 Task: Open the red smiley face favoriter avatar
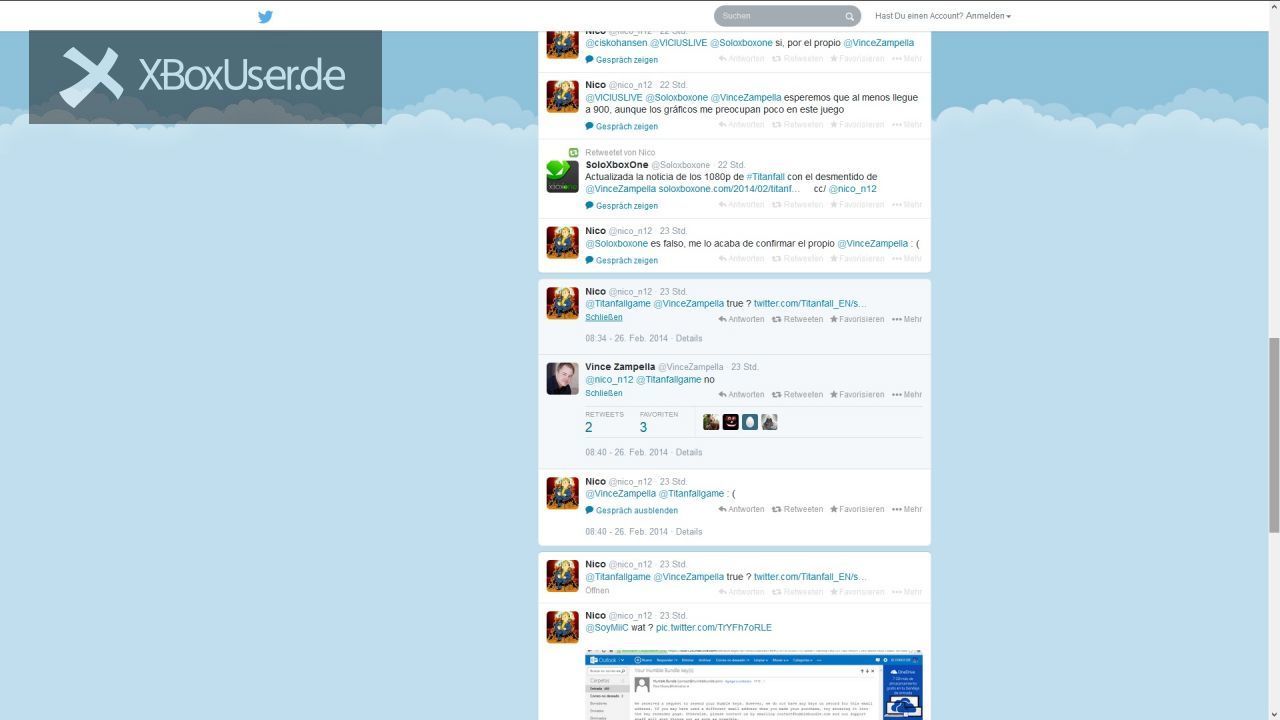click(x=731, y=422)
